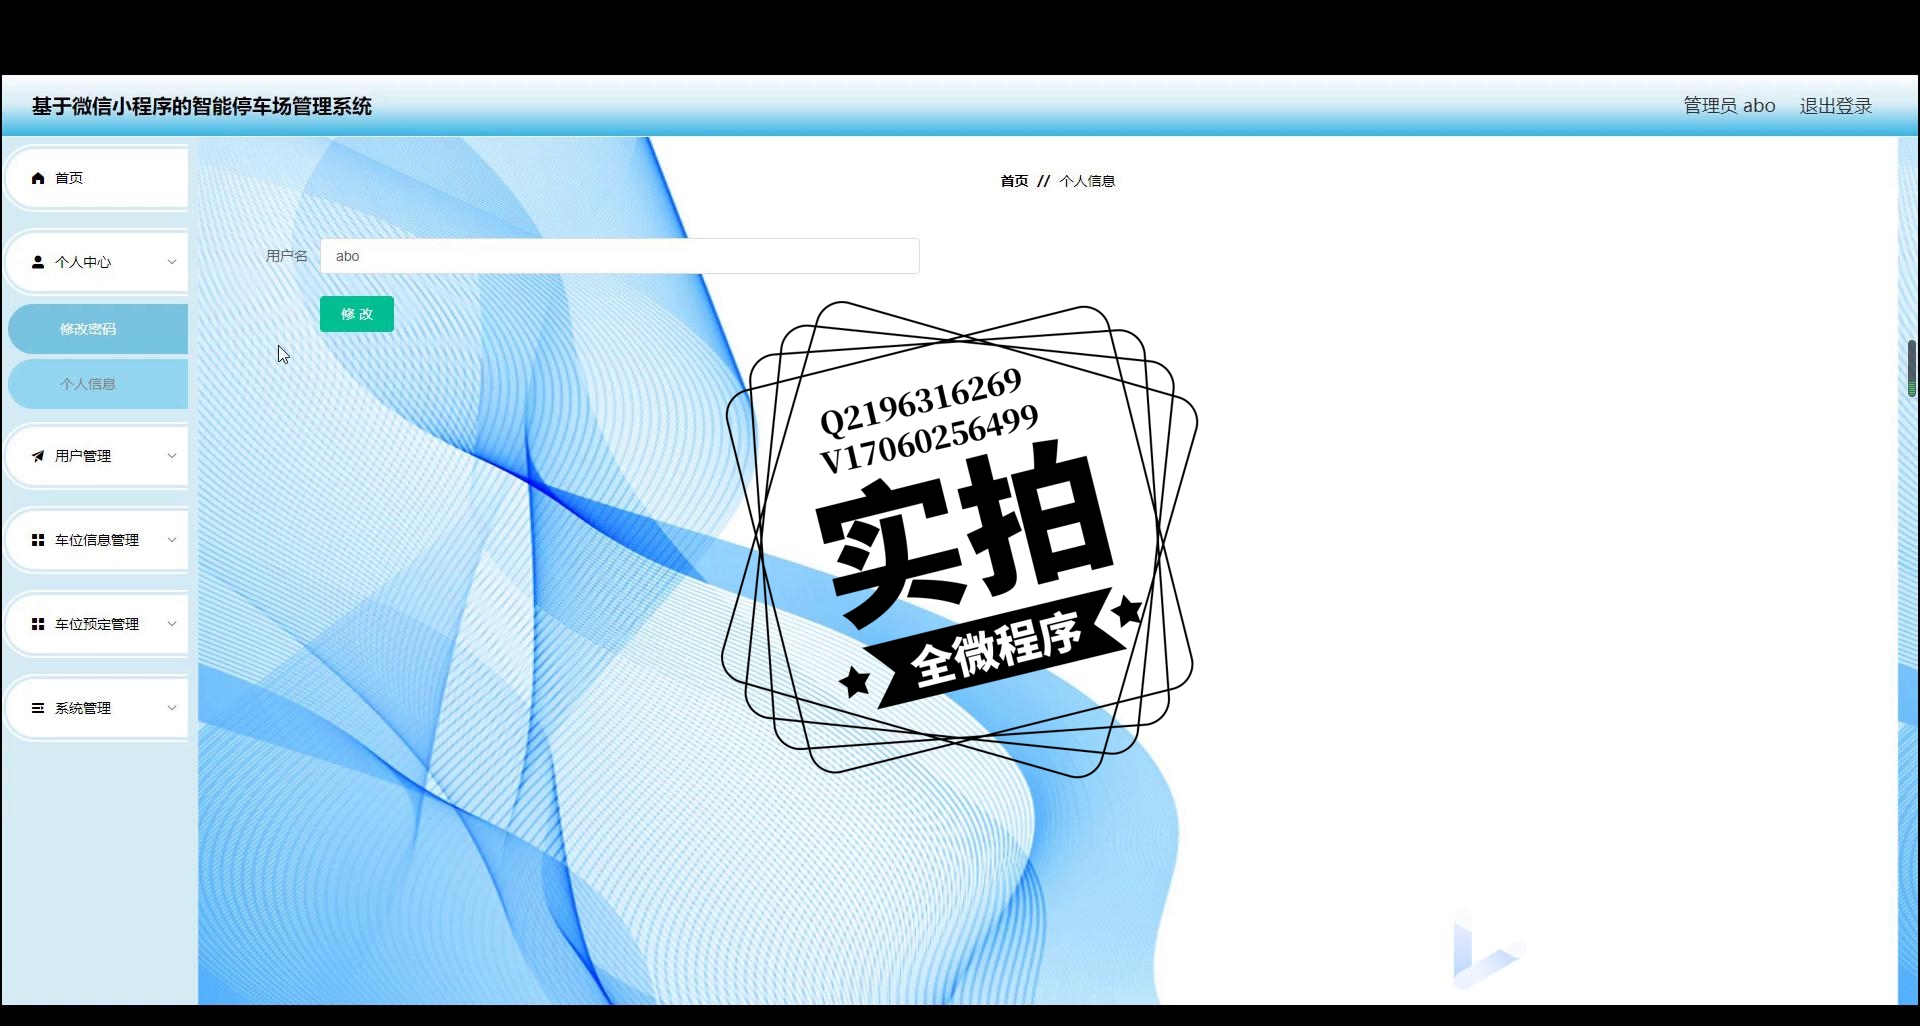Click the home icon beside 首页
The width and height of the screenshot is (1920, 1026).
[38, 178]
